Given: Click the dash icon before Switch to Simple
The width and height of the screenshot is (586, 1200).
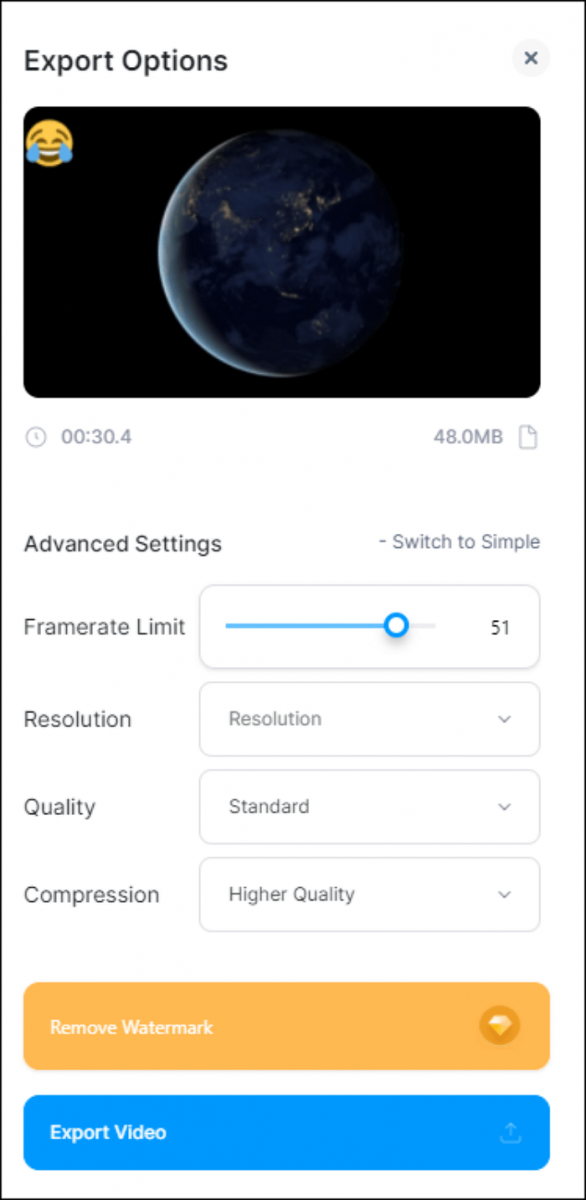Looking at the screenshot, I should [382, 542].
